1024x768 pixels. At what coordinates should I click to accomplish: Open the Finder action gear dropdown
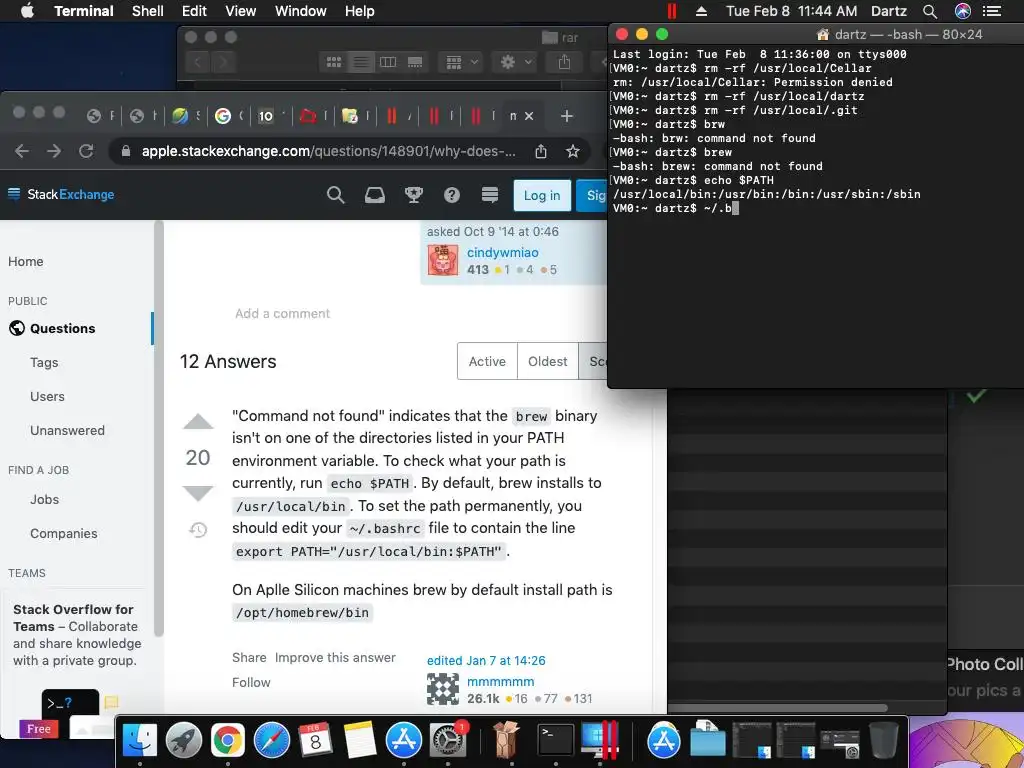click(515, 62)
